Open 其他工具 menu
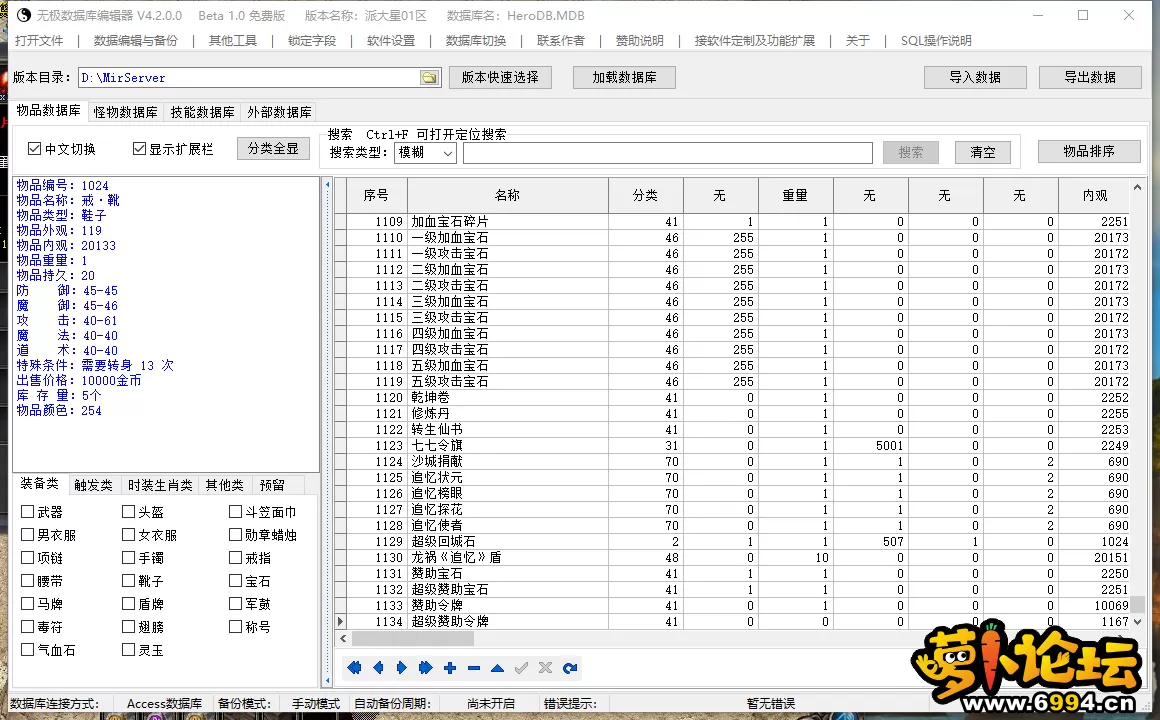This screenshot has width=1160, height=720. pos(233,41)
